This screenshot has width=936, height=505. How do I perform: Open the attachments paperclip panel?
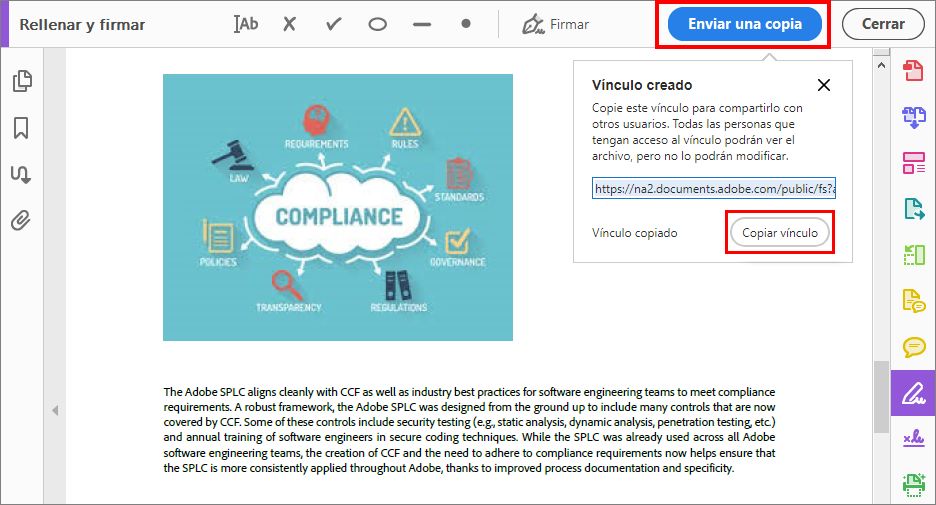coord(21,221)
